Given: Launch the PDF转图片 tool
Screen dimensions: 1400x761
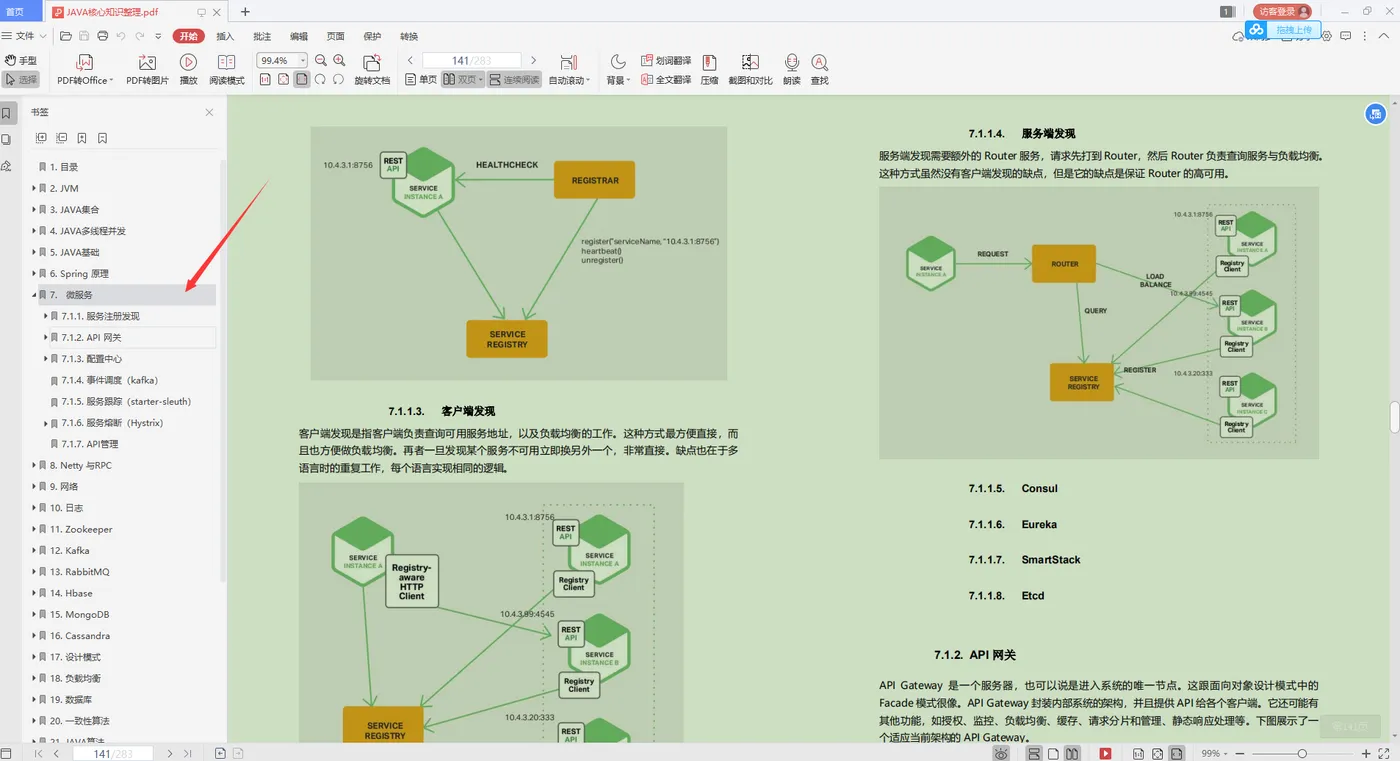Looking at the screenshot, I should (147, 69).
